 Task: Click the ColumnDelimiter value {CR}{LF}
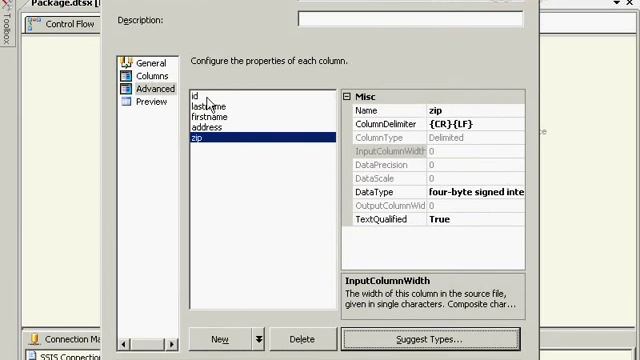click(x=476, y=124)
